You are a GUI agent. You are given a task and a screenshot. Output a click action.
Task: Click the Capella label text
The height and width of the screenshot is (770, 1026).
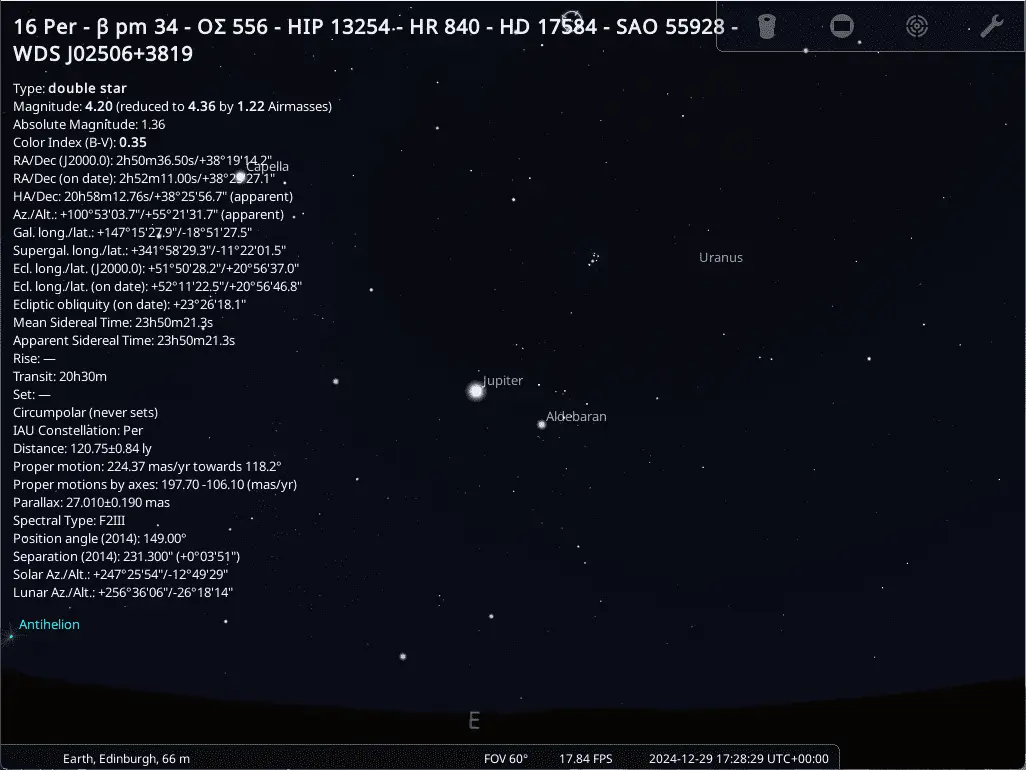(267, 166)
